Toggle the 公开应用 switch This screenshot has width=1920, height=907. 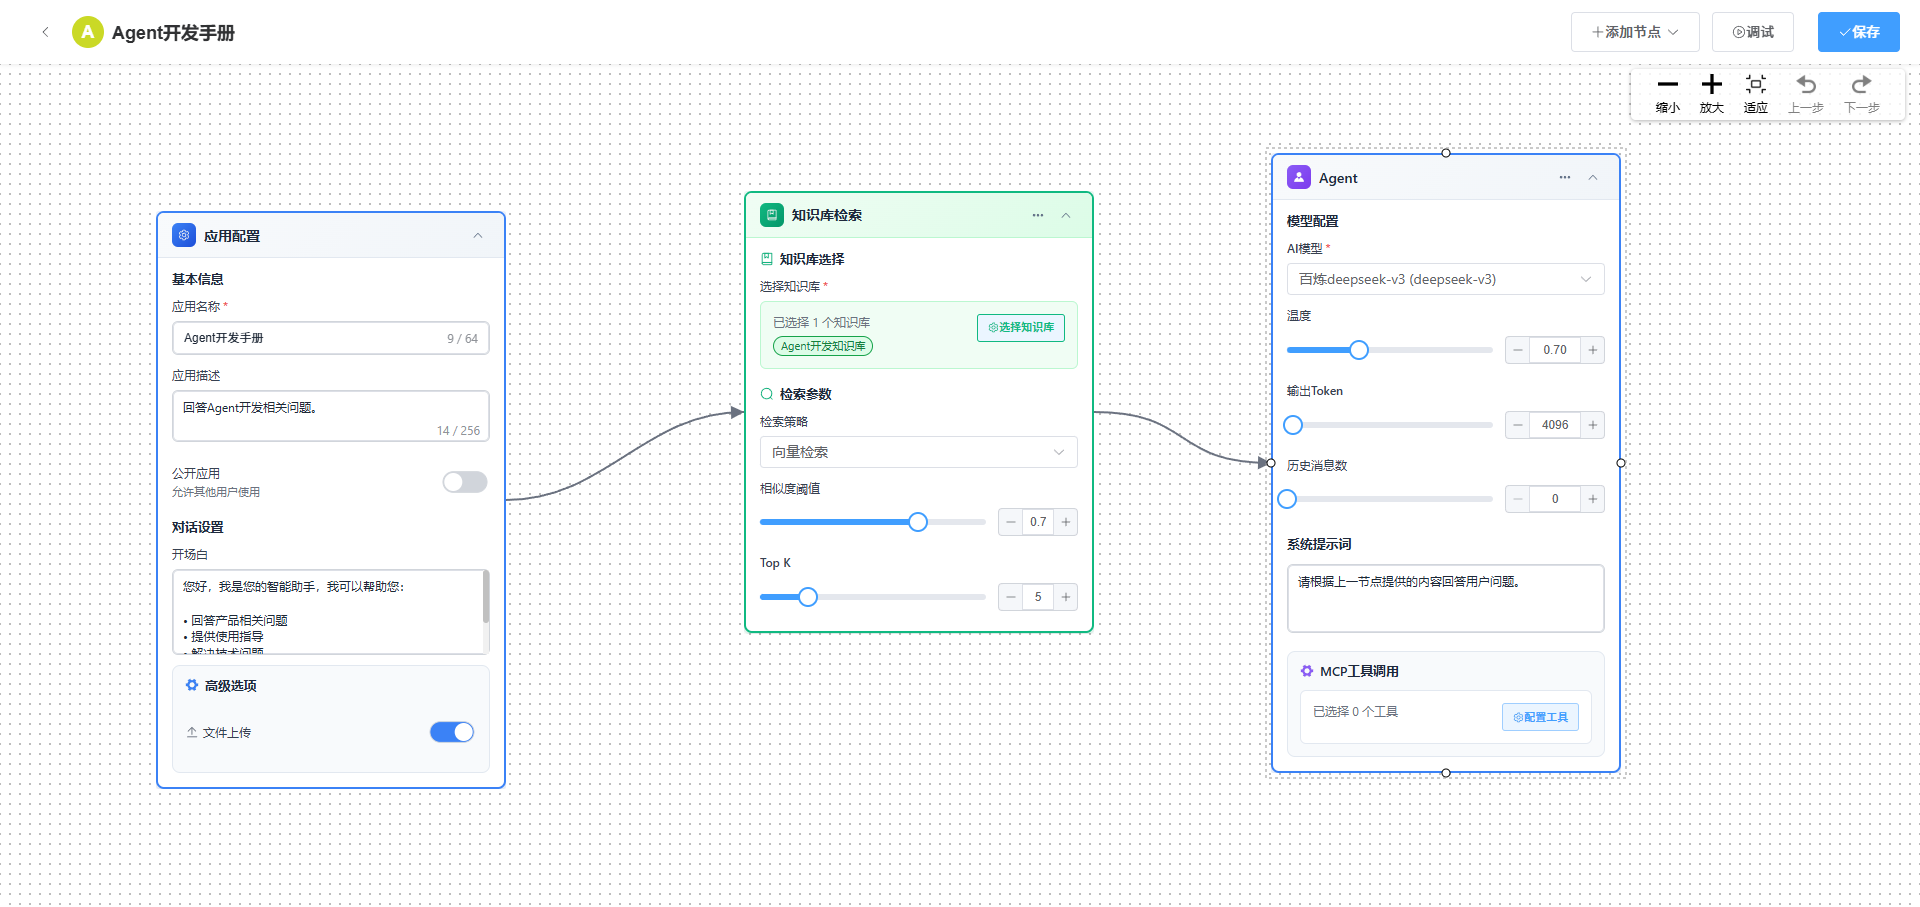click(x=465, y=482)
